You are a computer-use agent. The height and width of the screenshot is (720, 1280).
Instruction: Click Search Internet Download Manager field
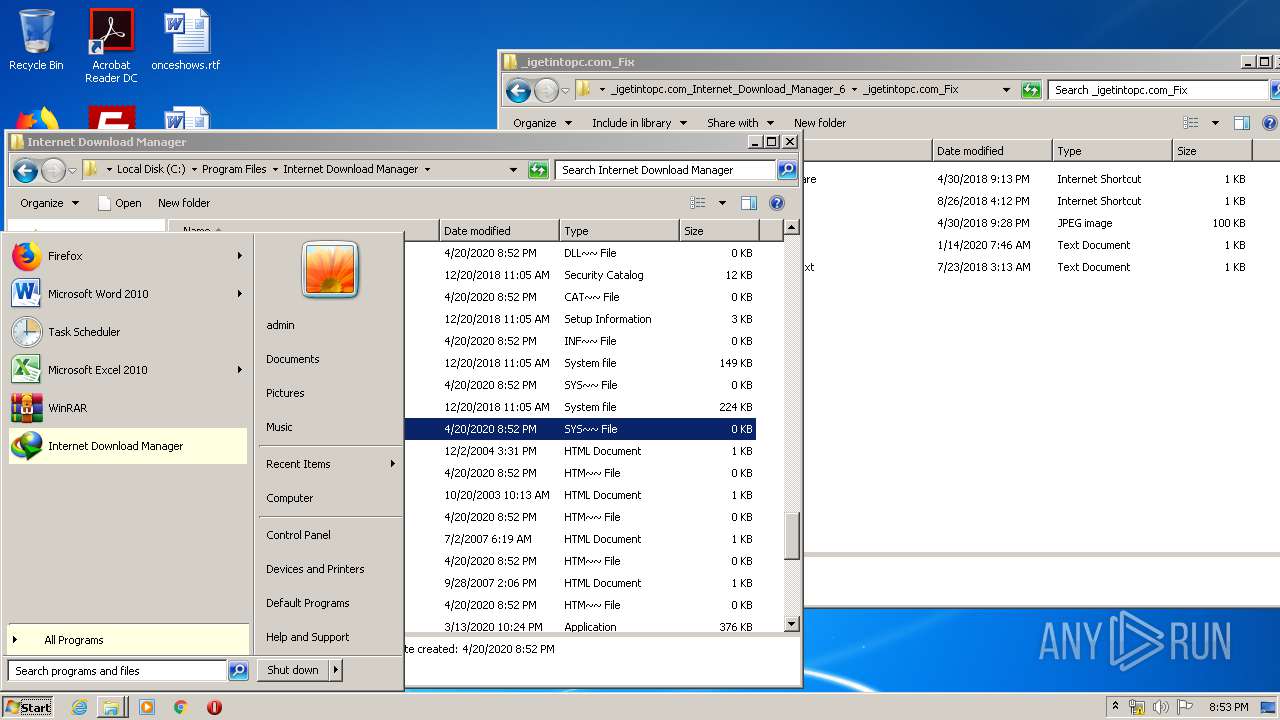click(x=665, y=170)
